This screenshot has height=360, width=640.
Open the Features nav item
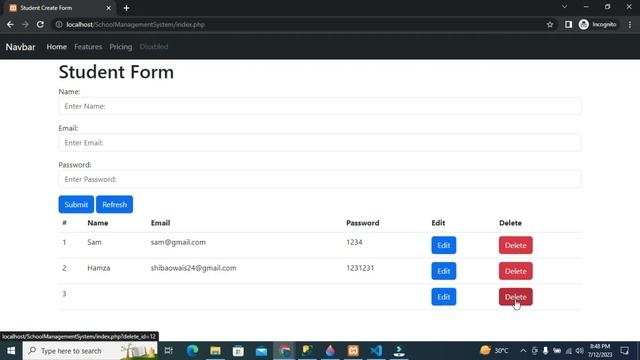[88, 47]
